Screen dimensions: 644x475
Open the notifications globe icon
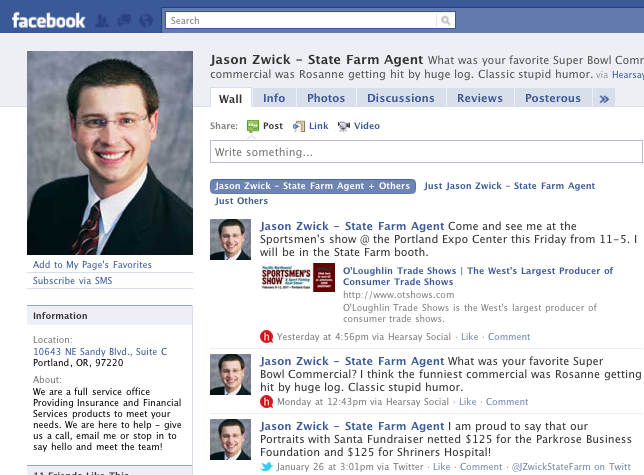[146, 21]
